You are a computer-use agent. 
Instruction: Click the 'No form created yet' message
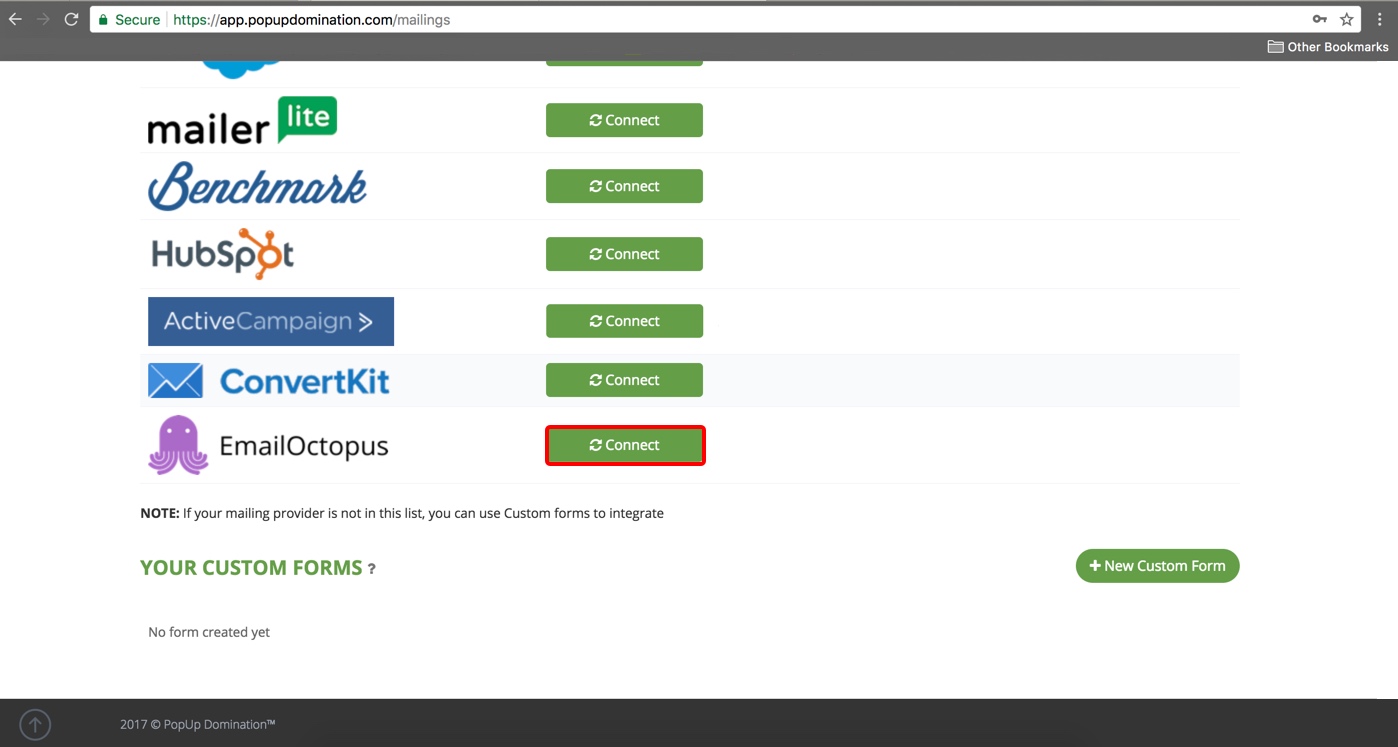click(x=209, y=632)
